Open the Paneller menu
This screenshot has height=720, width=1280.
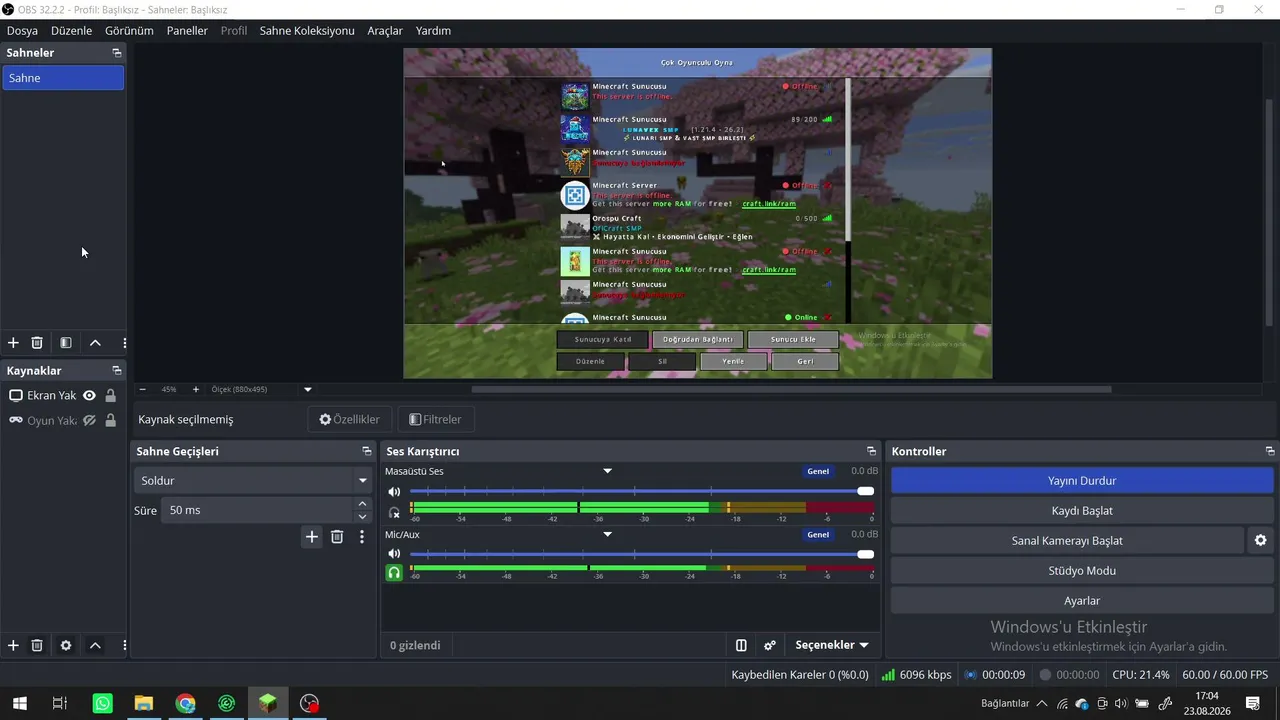[187, 31]
